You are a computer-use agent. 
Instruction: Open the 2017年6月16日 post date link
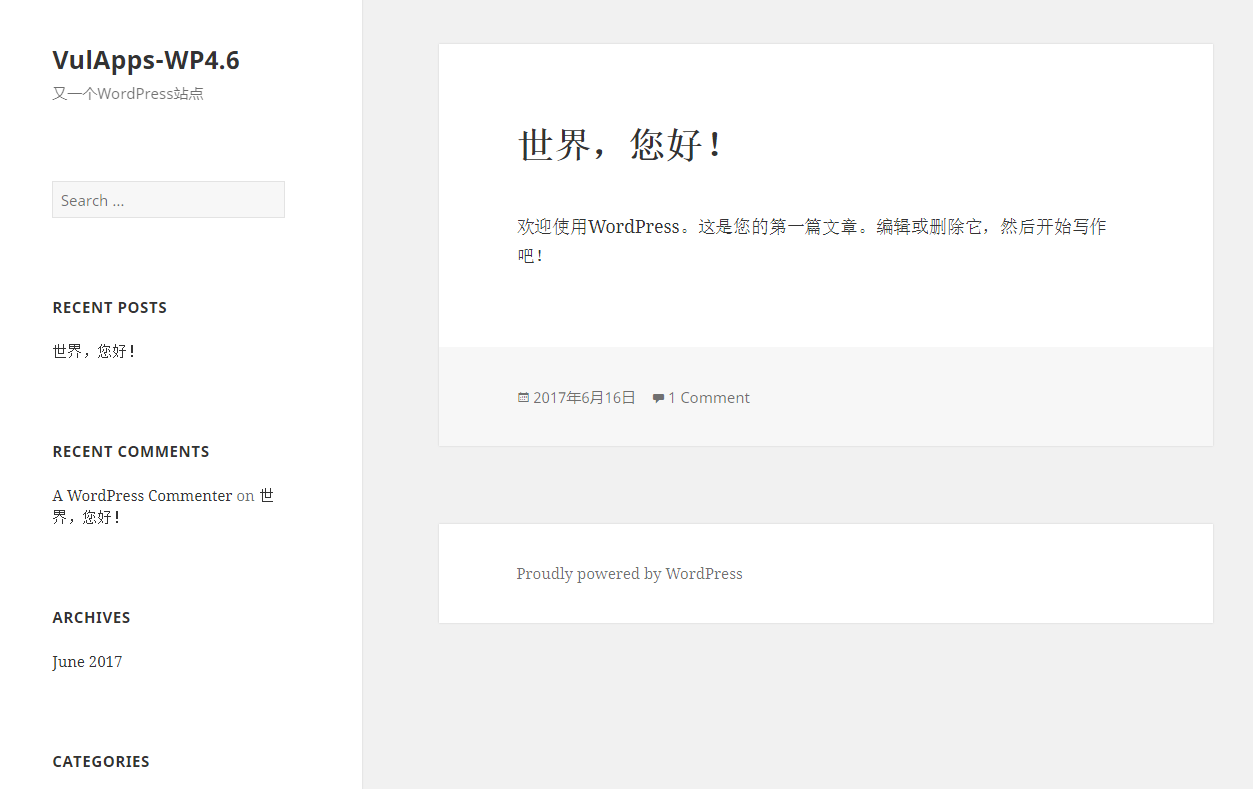tap(584, 397)
